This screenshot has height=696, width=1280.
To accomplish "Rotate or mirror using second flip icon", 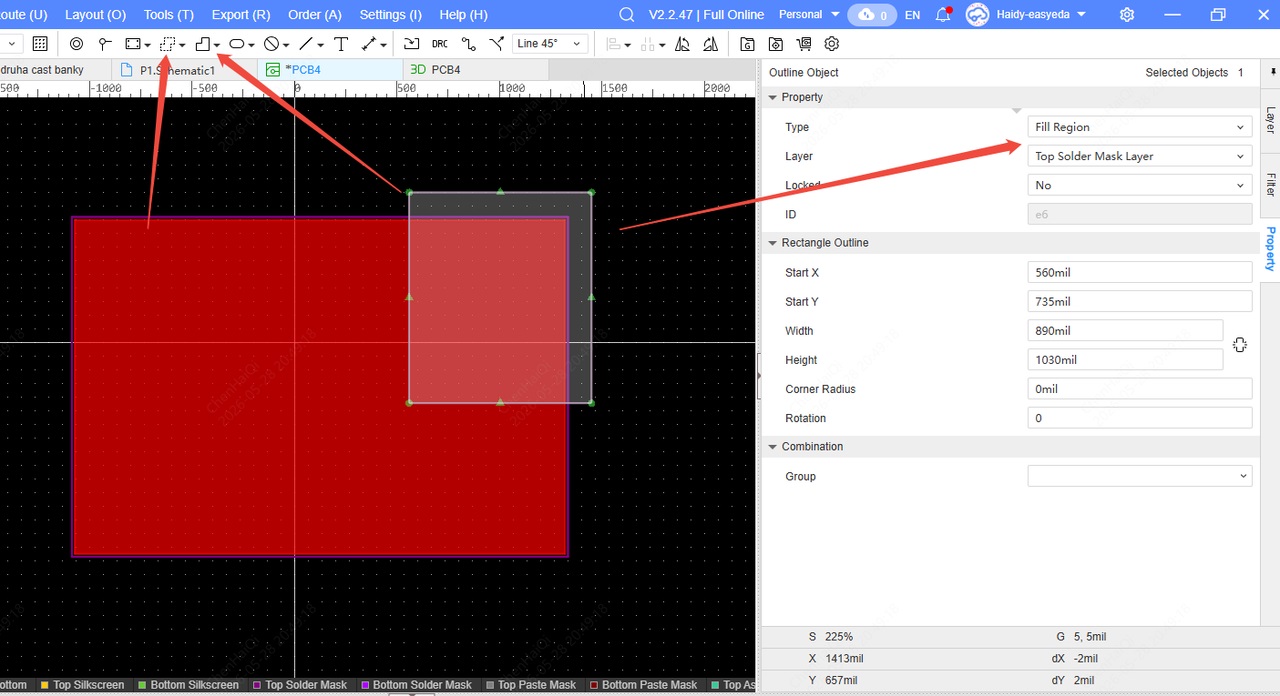I will click(x=710, y=44).
